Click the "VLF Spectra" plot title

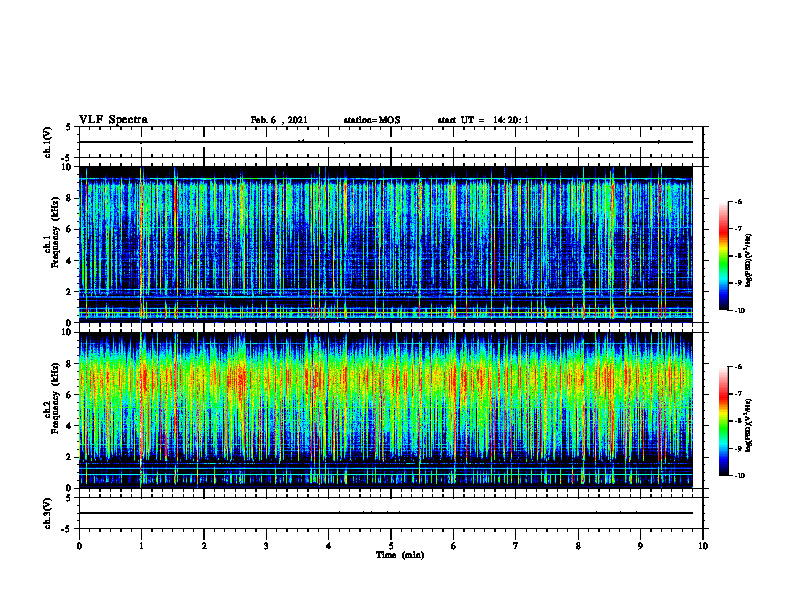113,120
